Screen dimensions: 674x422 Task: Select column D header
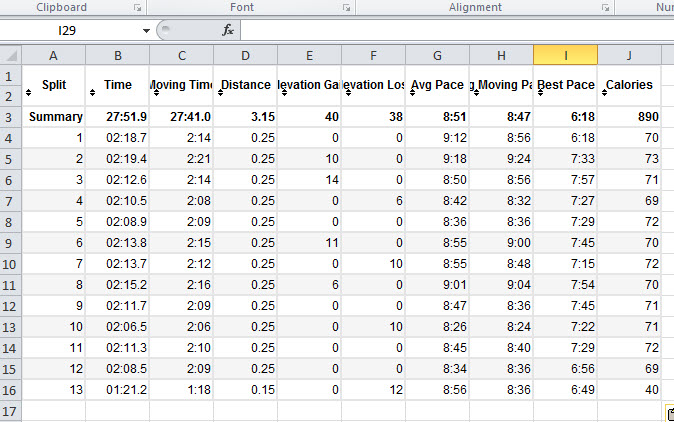click(x=245, y=55)
